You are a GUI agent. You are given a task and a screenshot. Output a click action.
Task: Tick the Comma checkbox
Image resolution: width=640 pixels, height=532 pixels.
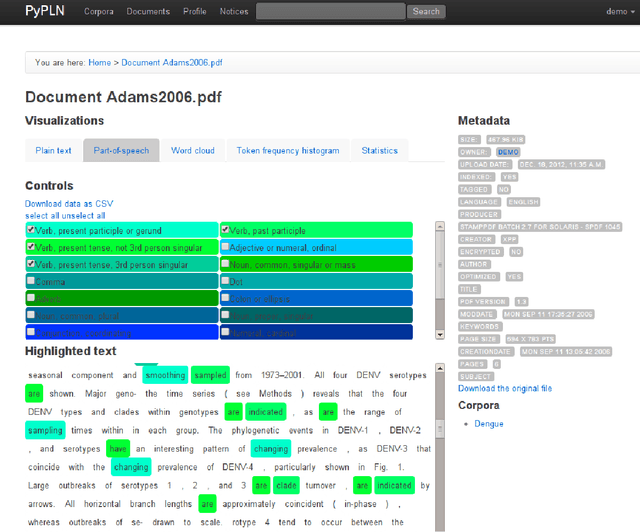click(x=31, y=281)
